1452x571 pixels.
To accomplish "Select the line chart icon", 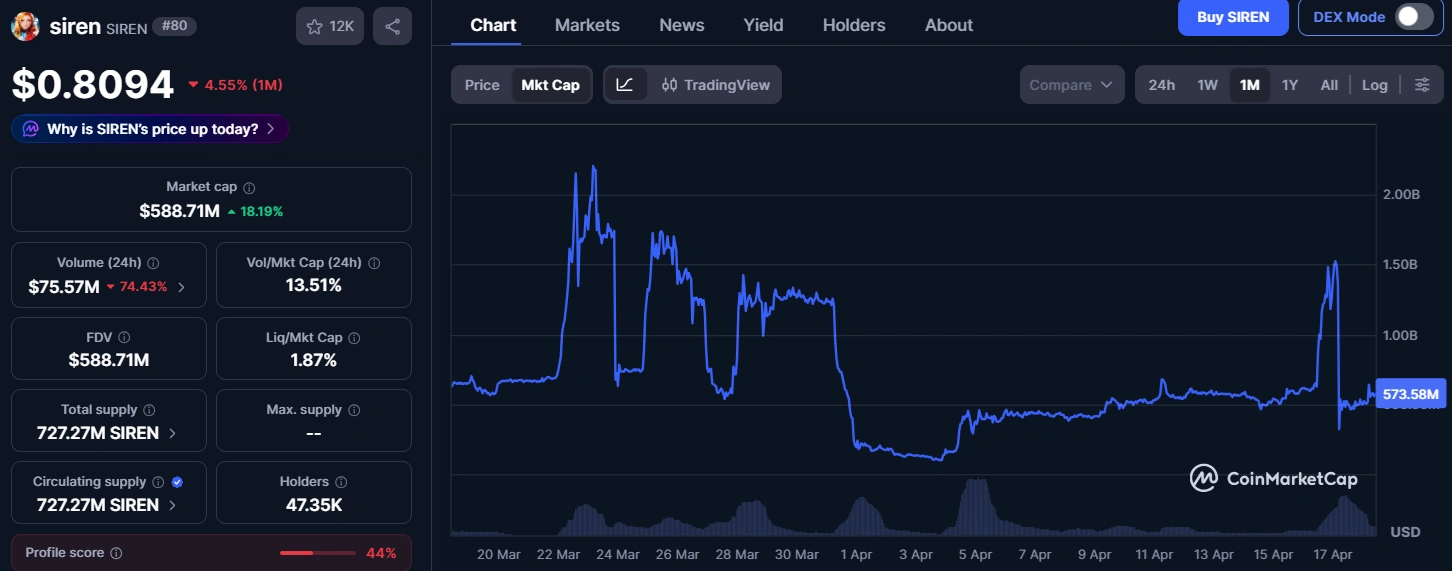I will pos(625,85).
